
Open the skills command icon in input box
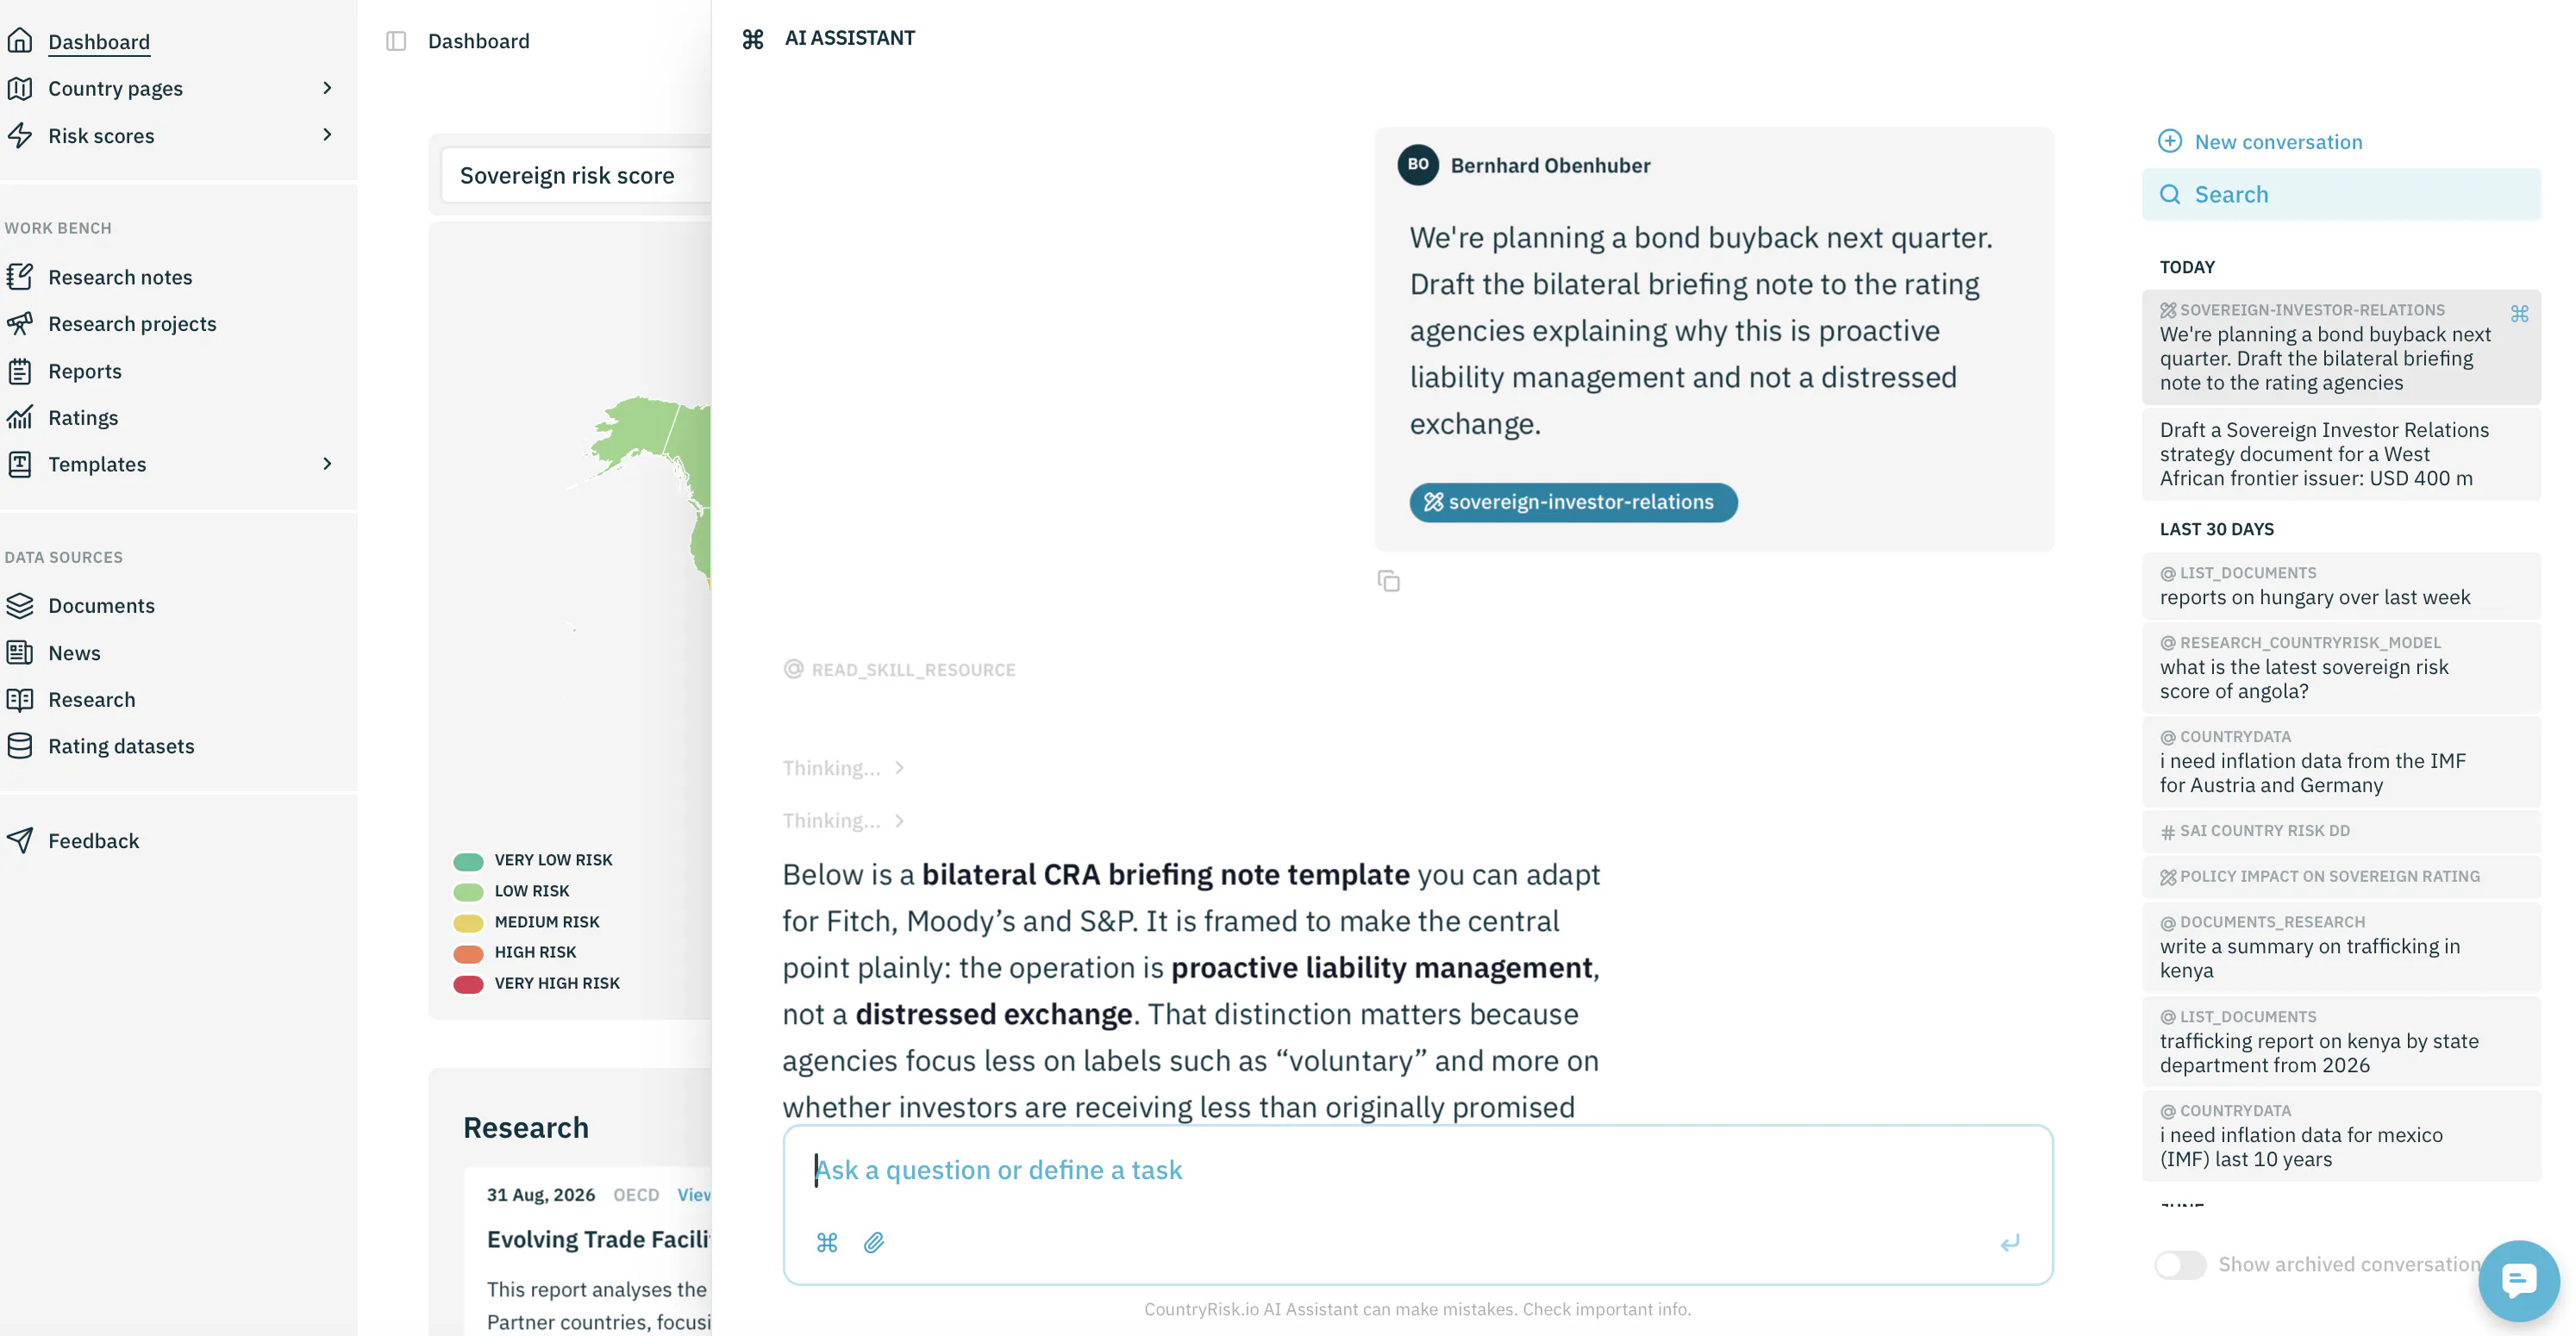[x=827, y=1242]
